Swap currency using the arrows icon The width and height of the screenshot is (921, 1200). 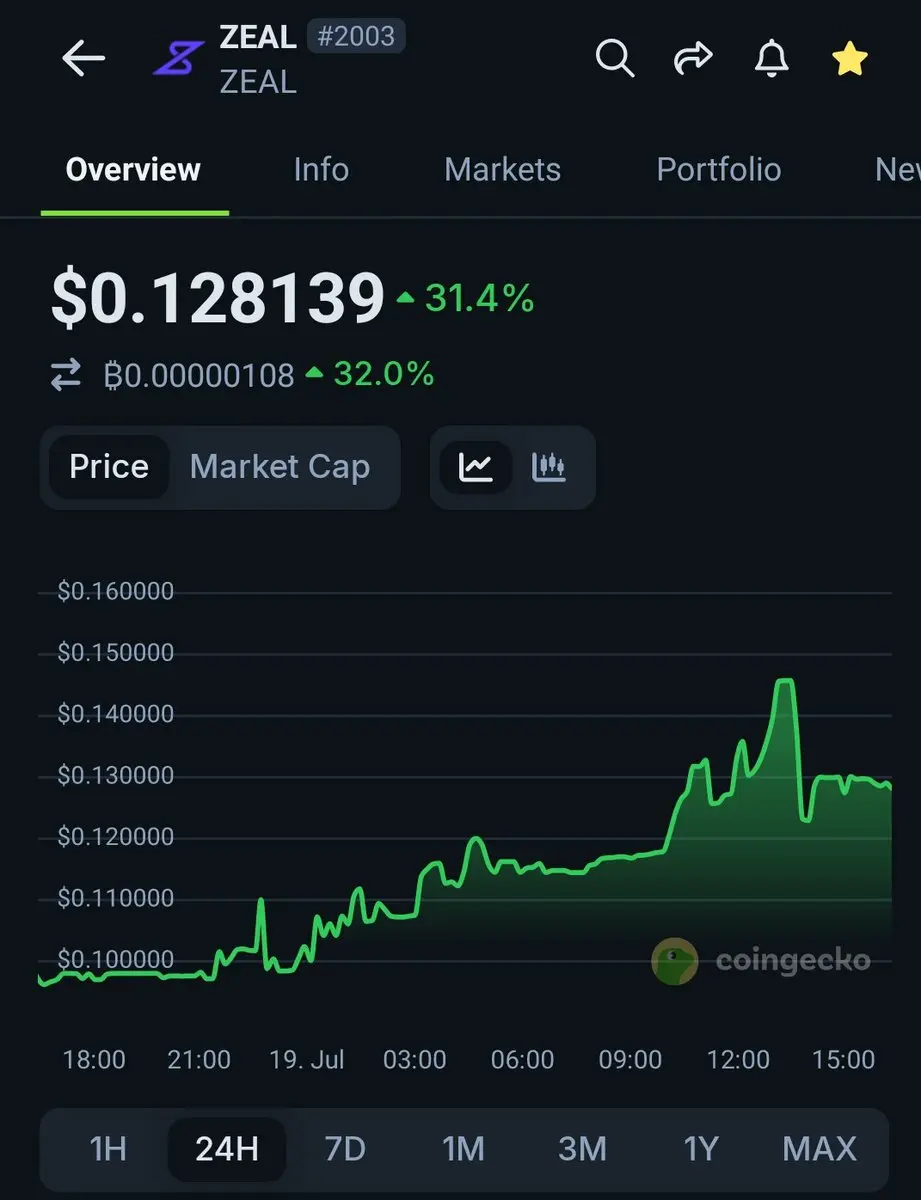(66, 376)
